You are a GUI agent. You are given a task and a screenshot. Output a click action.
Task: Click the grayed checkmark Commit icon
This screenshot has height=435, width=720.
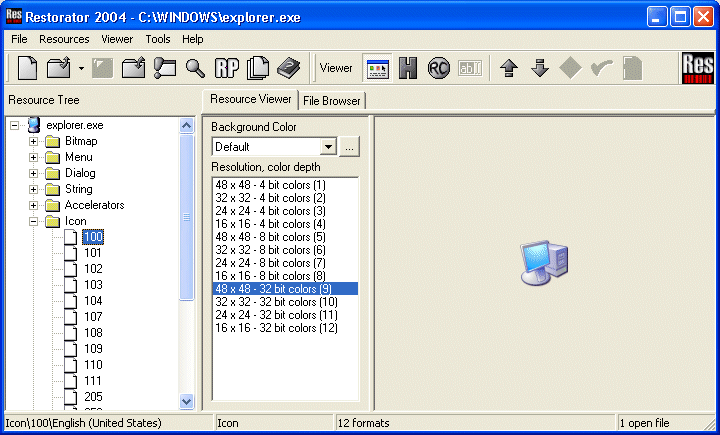(x=602, y=68)
